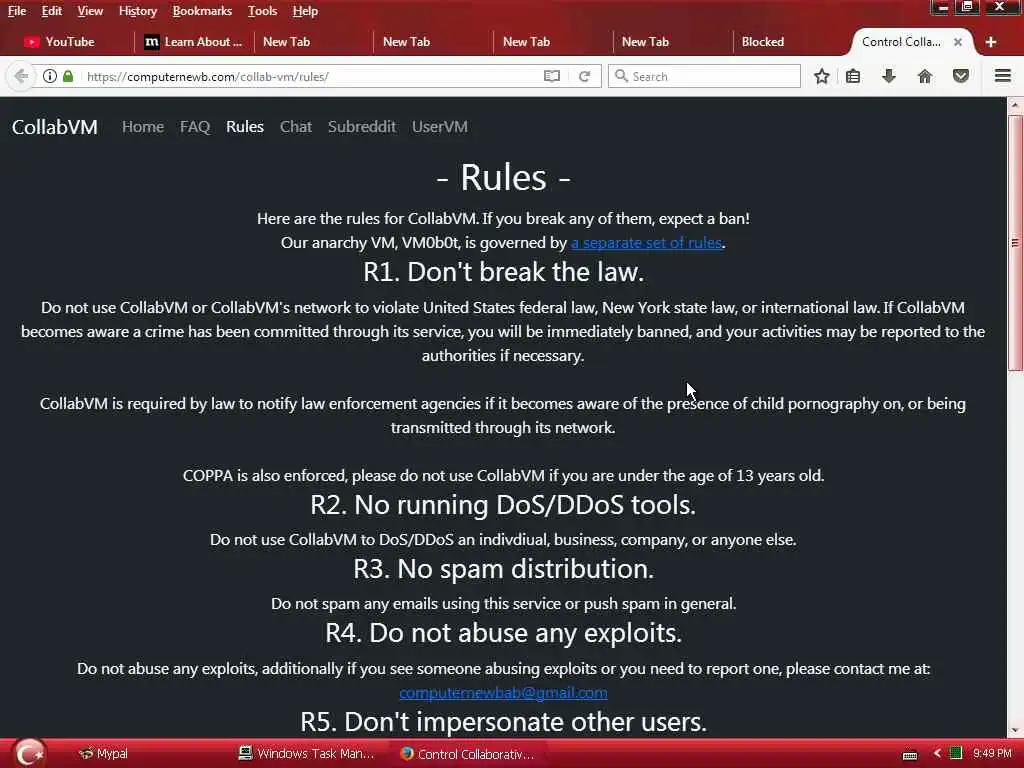Click 'R4. Do not abuse any exploits.' heading
This screenshot has height=768, width=1024.
pos(504,633)
